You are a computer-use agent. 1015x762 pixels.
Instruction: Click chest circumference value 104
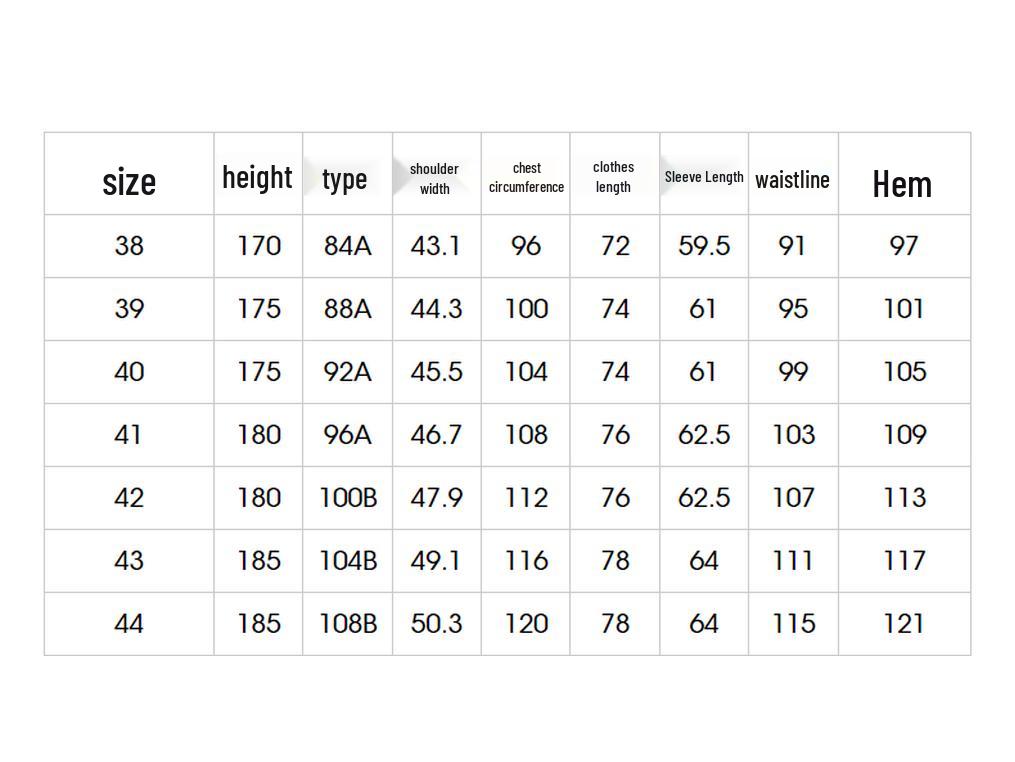click(x=526, y=372)
